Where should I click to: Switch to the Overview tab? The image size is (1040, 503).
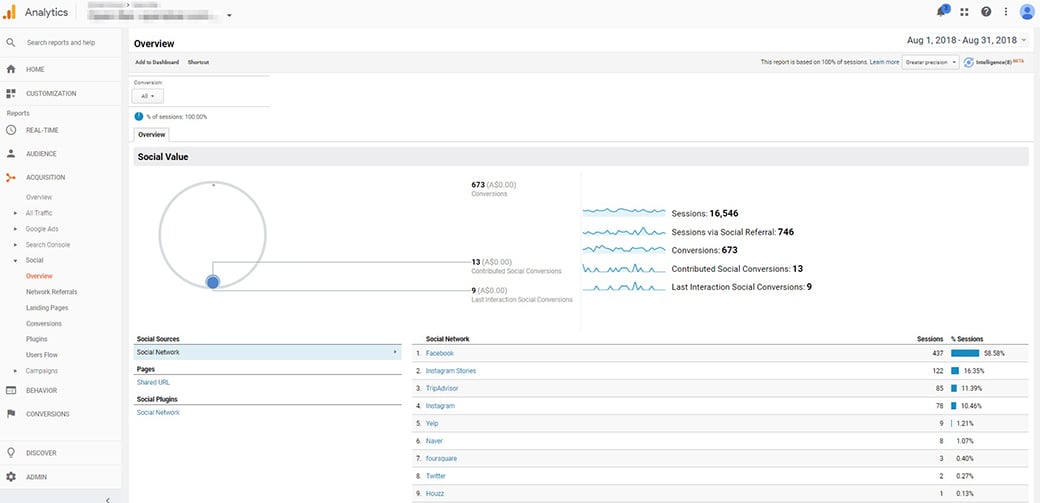[x=152, y=134]
